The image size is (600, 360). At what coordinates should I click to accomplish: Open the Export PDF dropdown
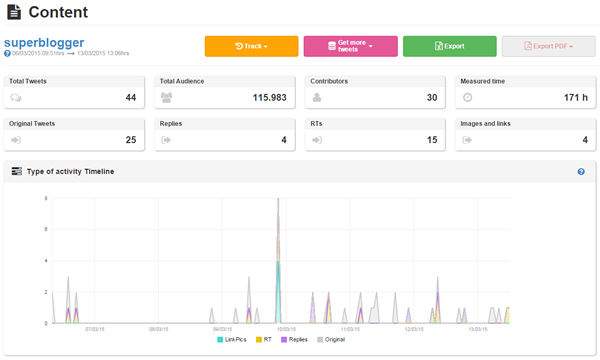(549, 46)
